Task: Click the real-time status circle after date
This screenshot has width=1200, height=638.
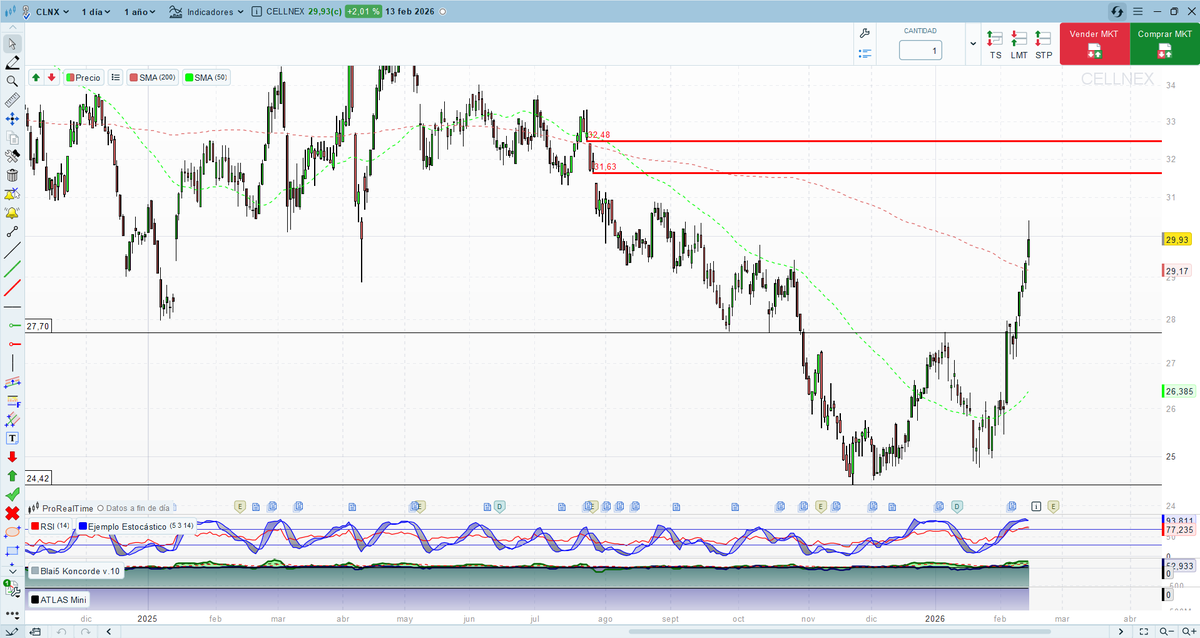Action: pos(442,12)
